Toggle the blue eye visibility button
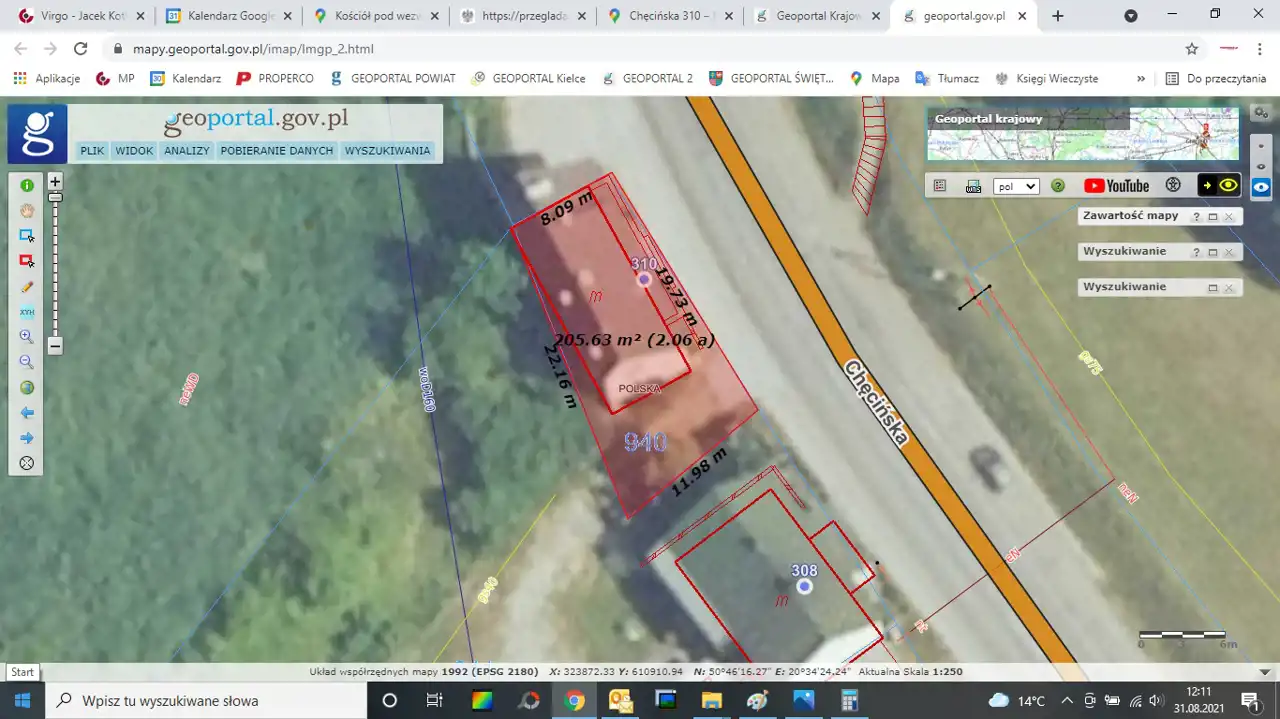Screen dimensions: 1280x719 [x=1261, y=187]
